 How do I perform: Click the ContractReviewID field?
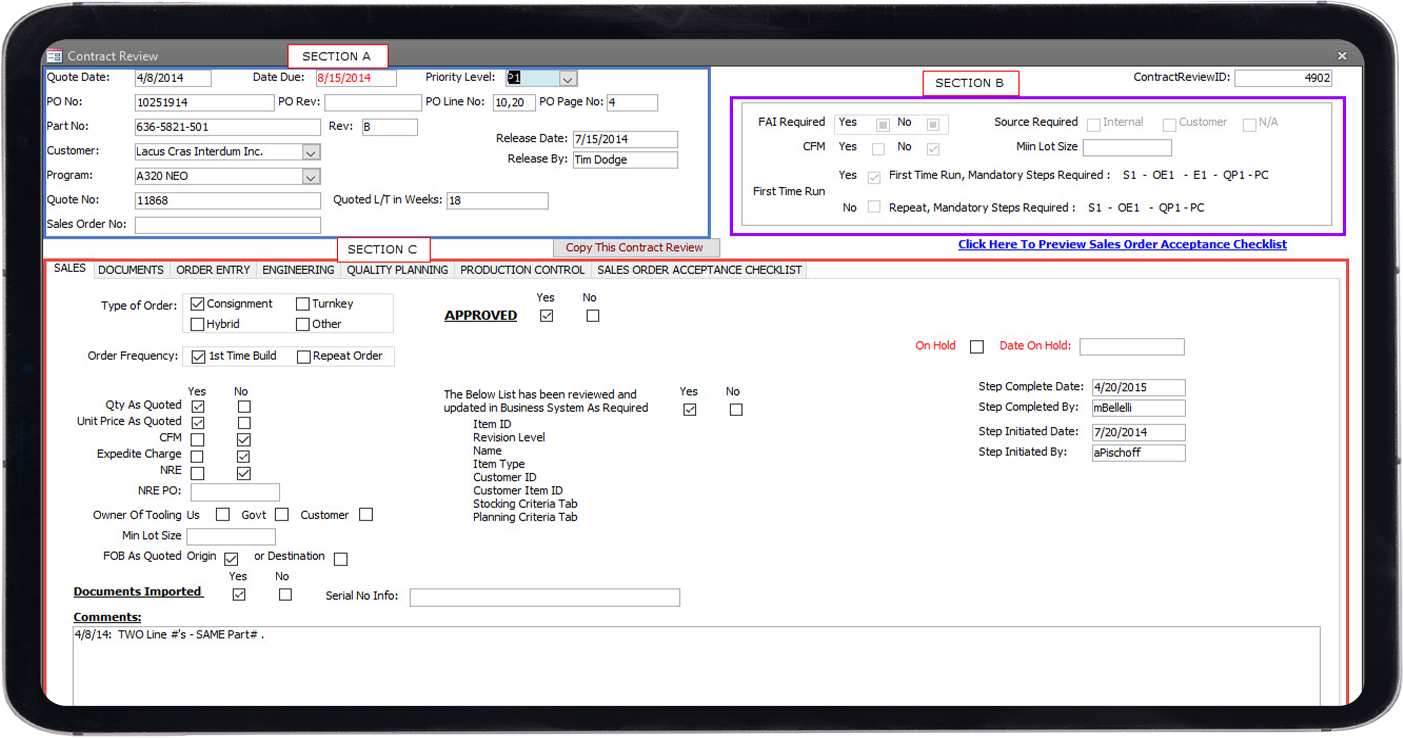point(1283,78)
